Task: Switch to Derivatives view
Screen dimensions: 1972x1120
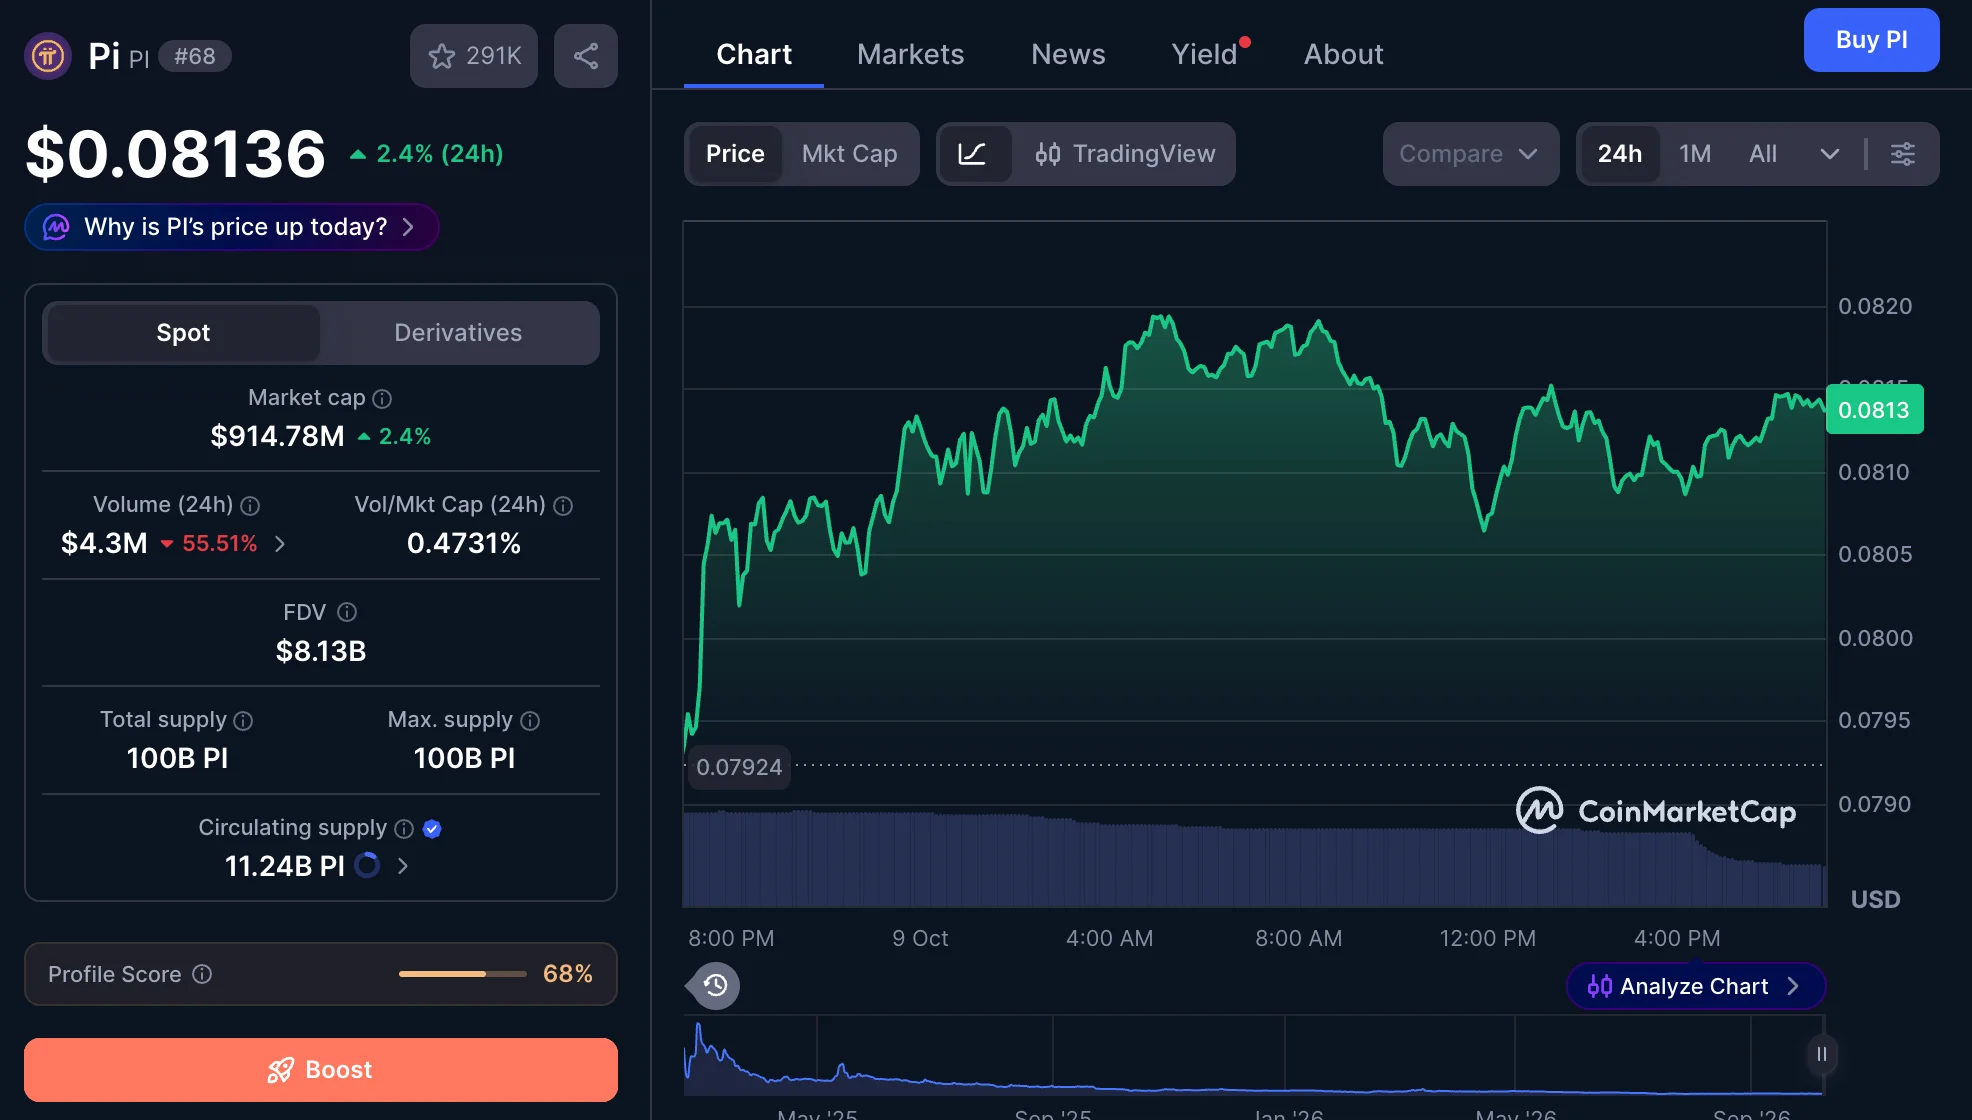Action: tap(458, 333)
